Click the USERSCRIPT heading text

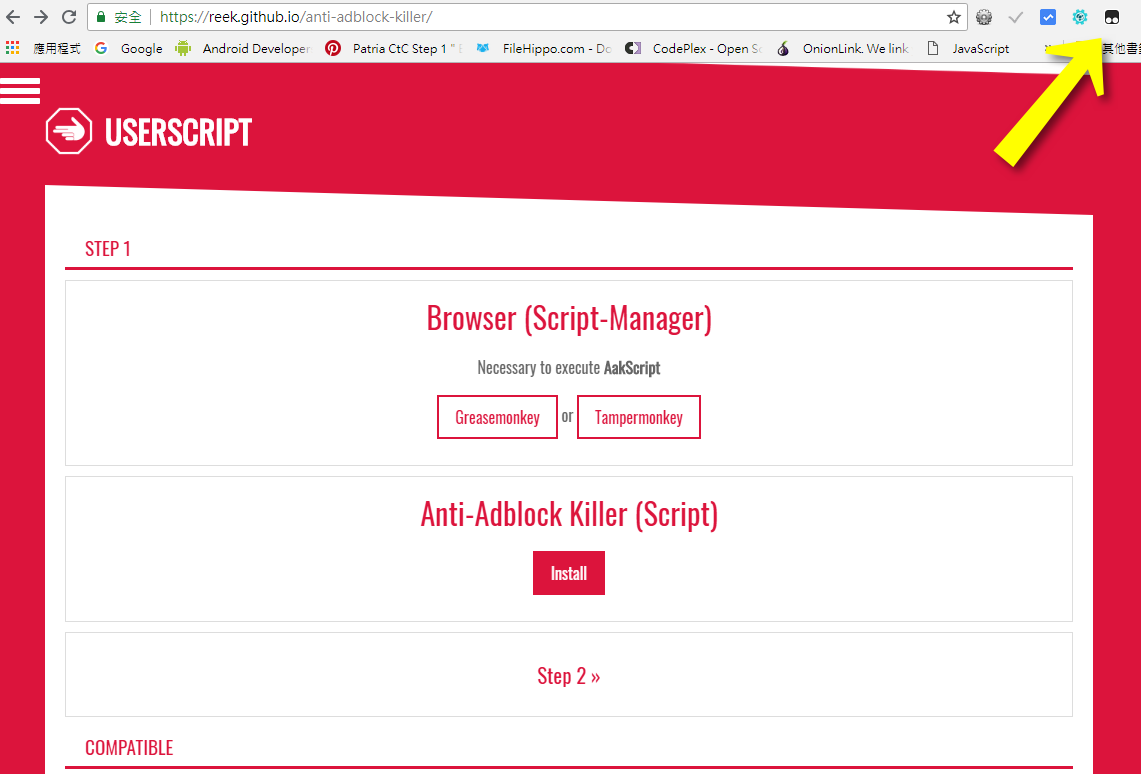[178, 132]
